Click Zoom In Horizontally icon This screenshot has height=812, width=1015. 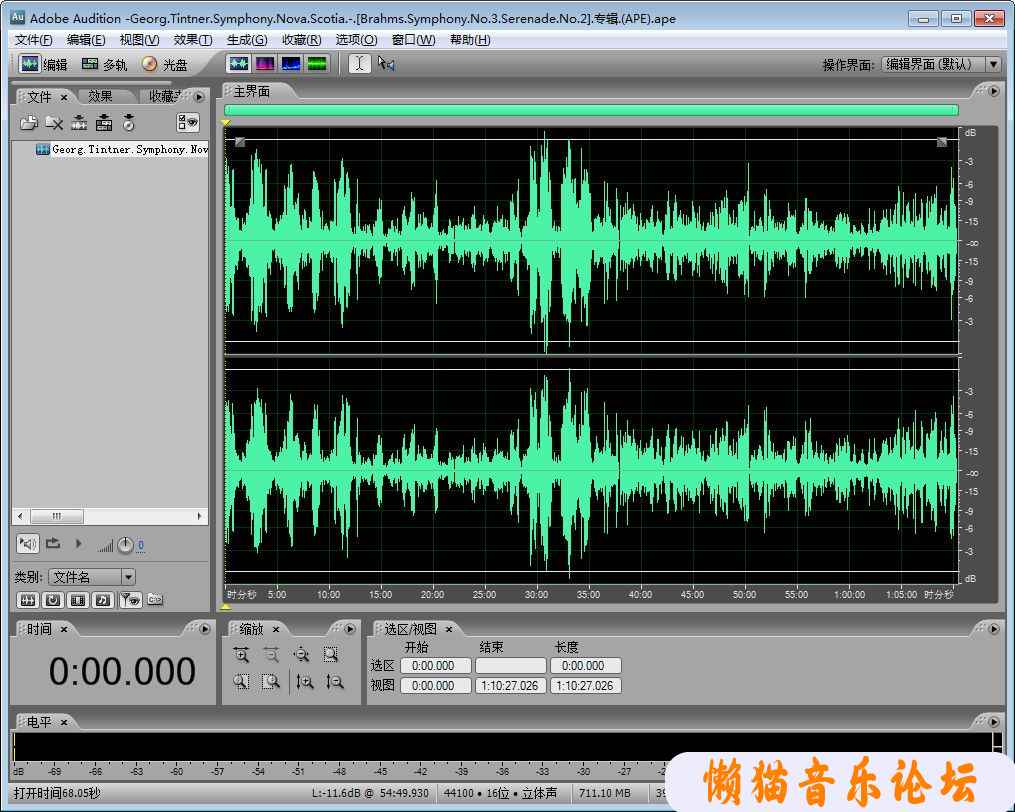241,655
